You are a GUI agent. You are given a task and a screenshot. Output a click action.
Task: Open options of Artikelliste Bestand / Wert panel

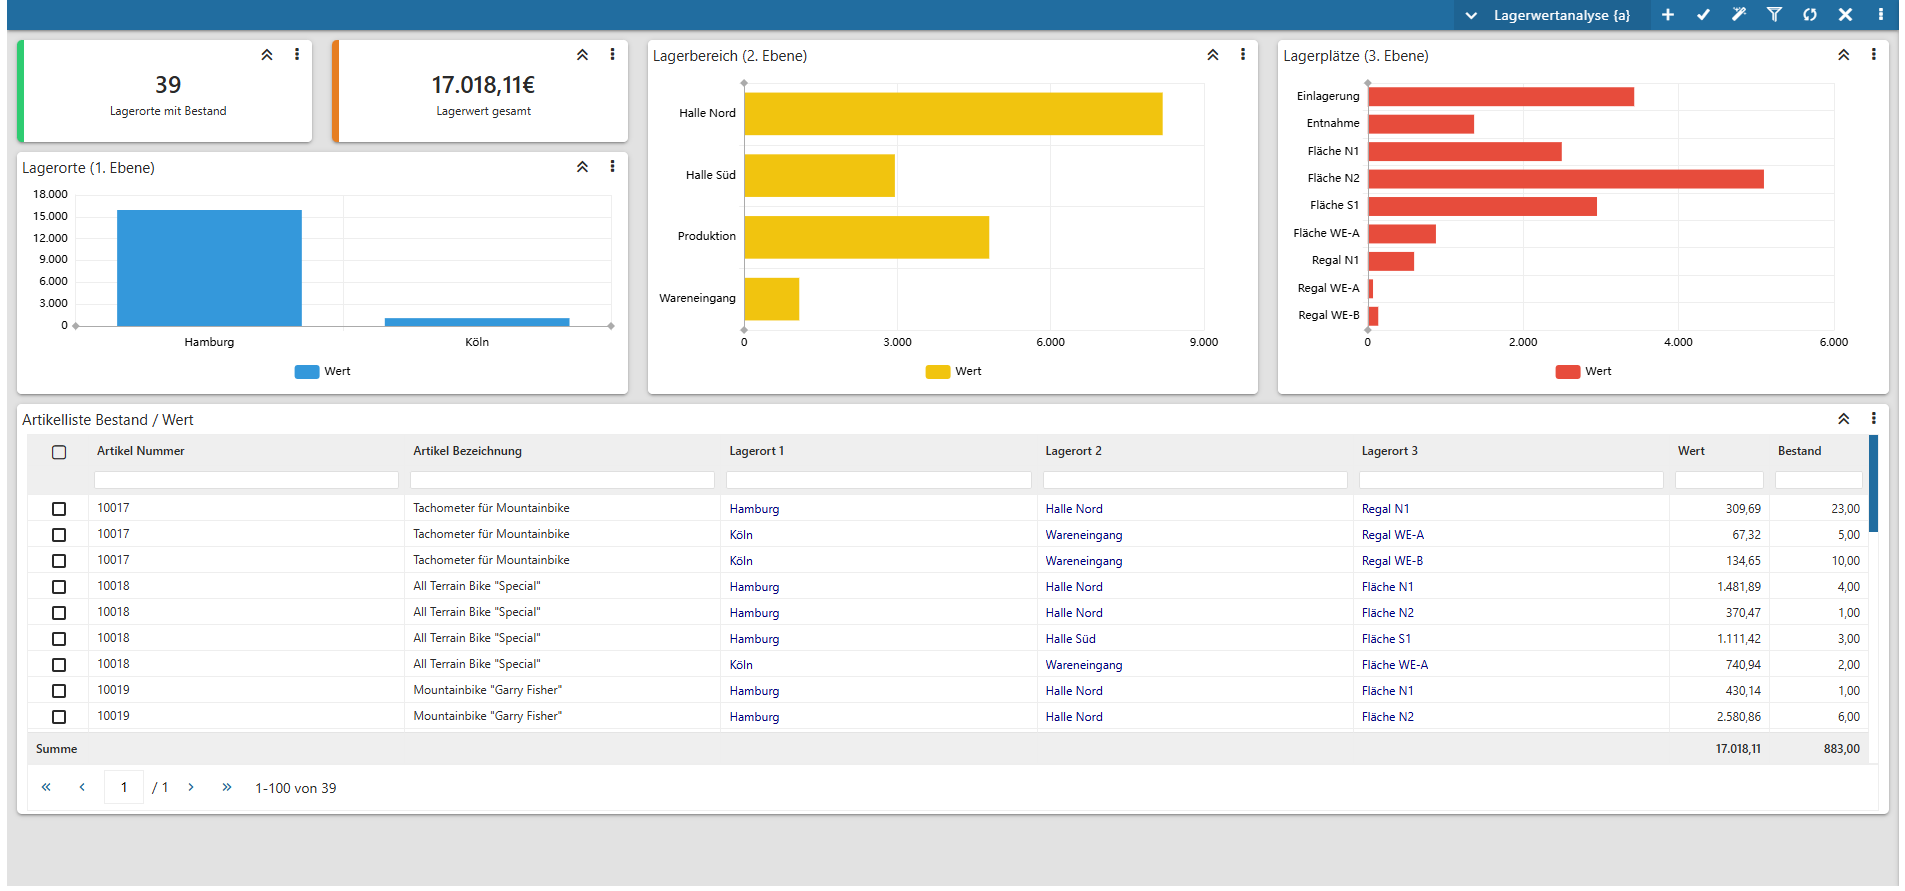[x=1873, y=419]
